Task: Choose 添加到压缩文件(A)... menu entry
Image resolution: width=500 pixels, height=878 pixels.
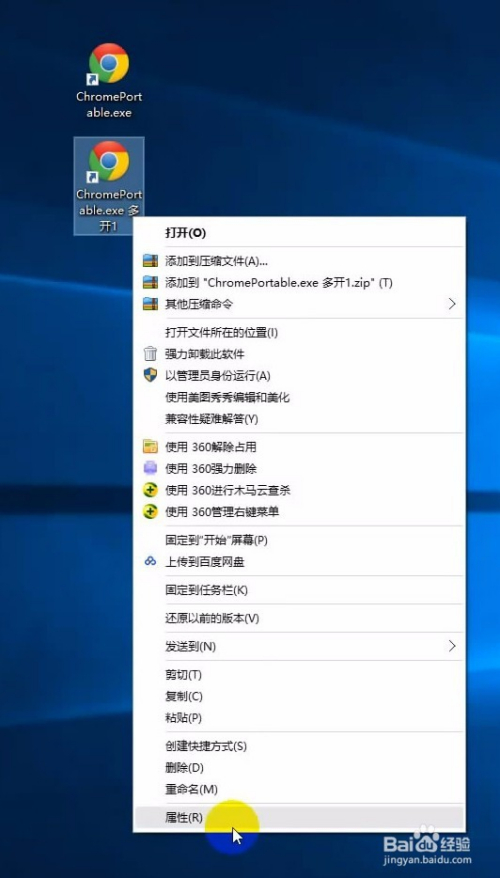Action: [x=299, y=261]
